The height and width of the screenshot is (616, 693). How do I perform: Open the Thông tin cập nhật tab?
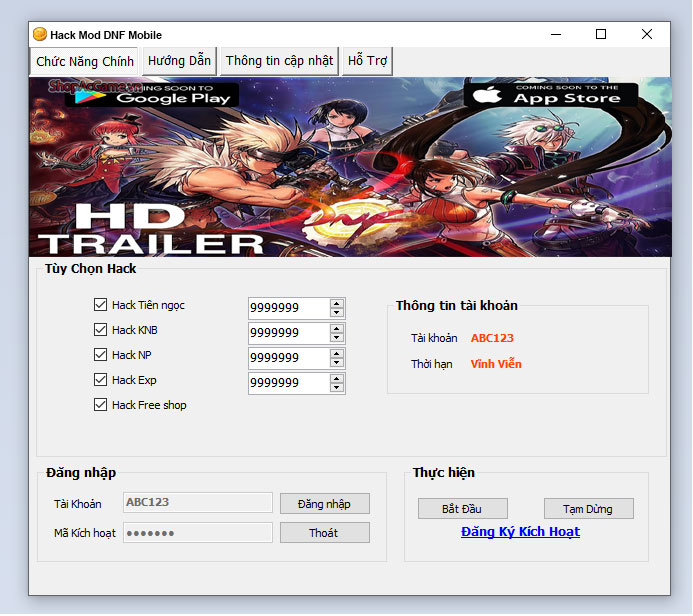[279, 61]
